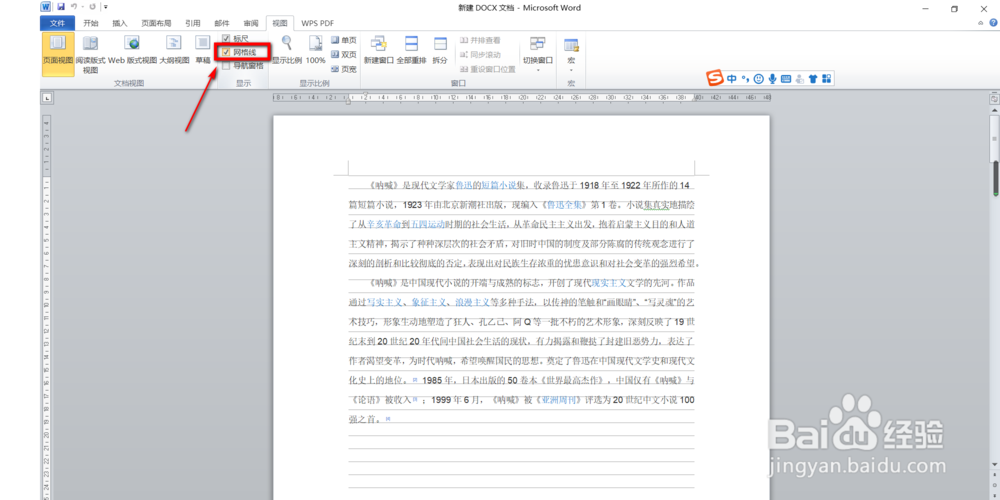Switch to the 开始 Home tab

91,23
